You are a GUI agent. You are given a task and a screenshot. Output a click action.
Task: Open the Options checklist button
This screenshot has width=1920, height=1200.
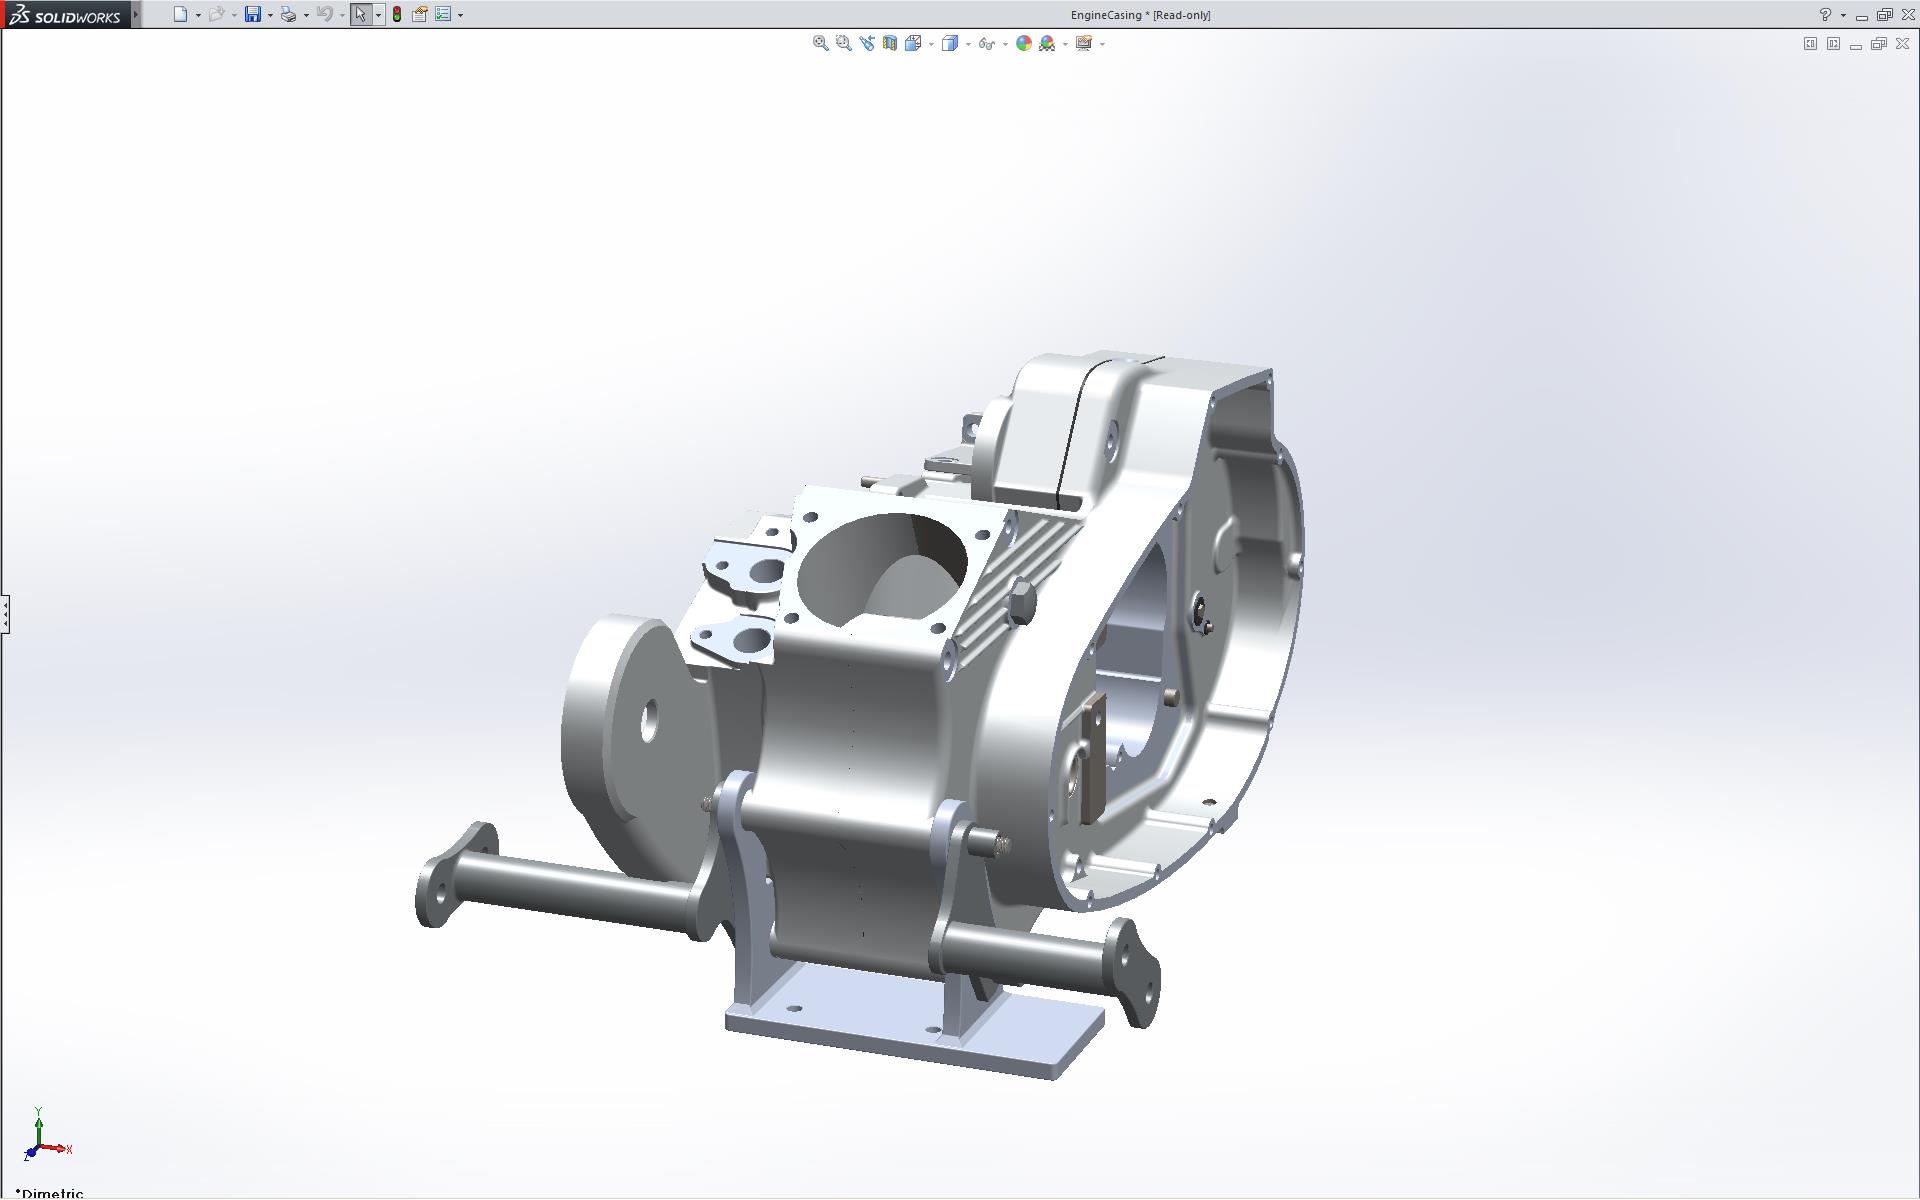click(x=443, y=14)
